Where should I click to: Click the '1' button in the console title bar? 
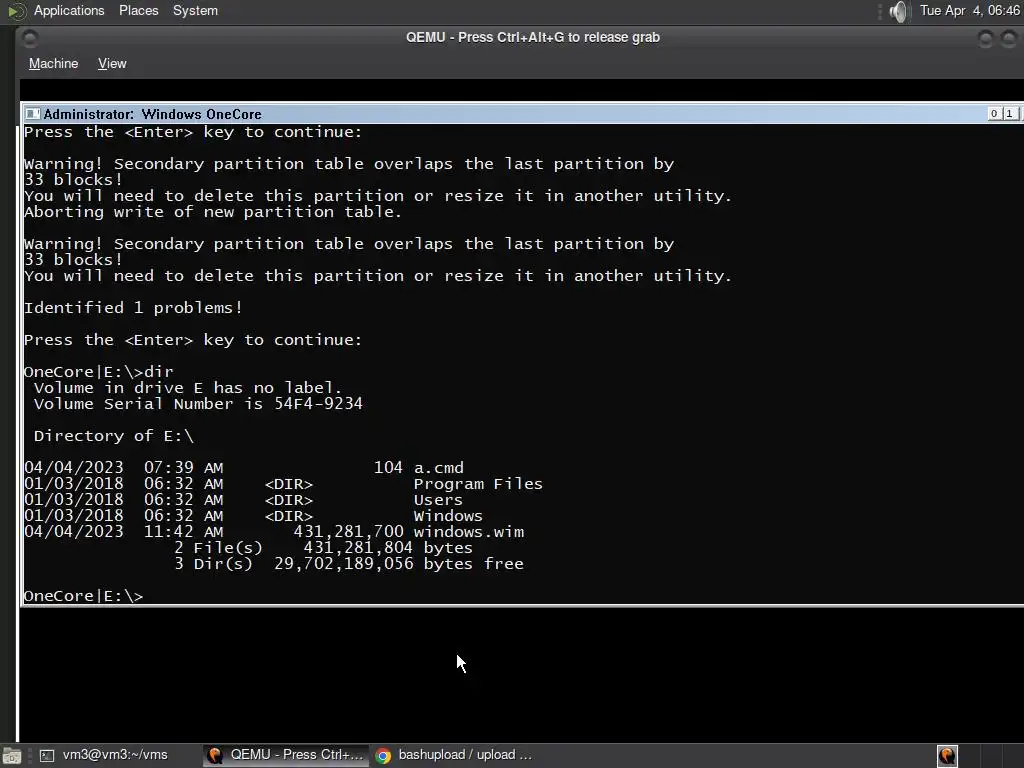pos(1010,114)
